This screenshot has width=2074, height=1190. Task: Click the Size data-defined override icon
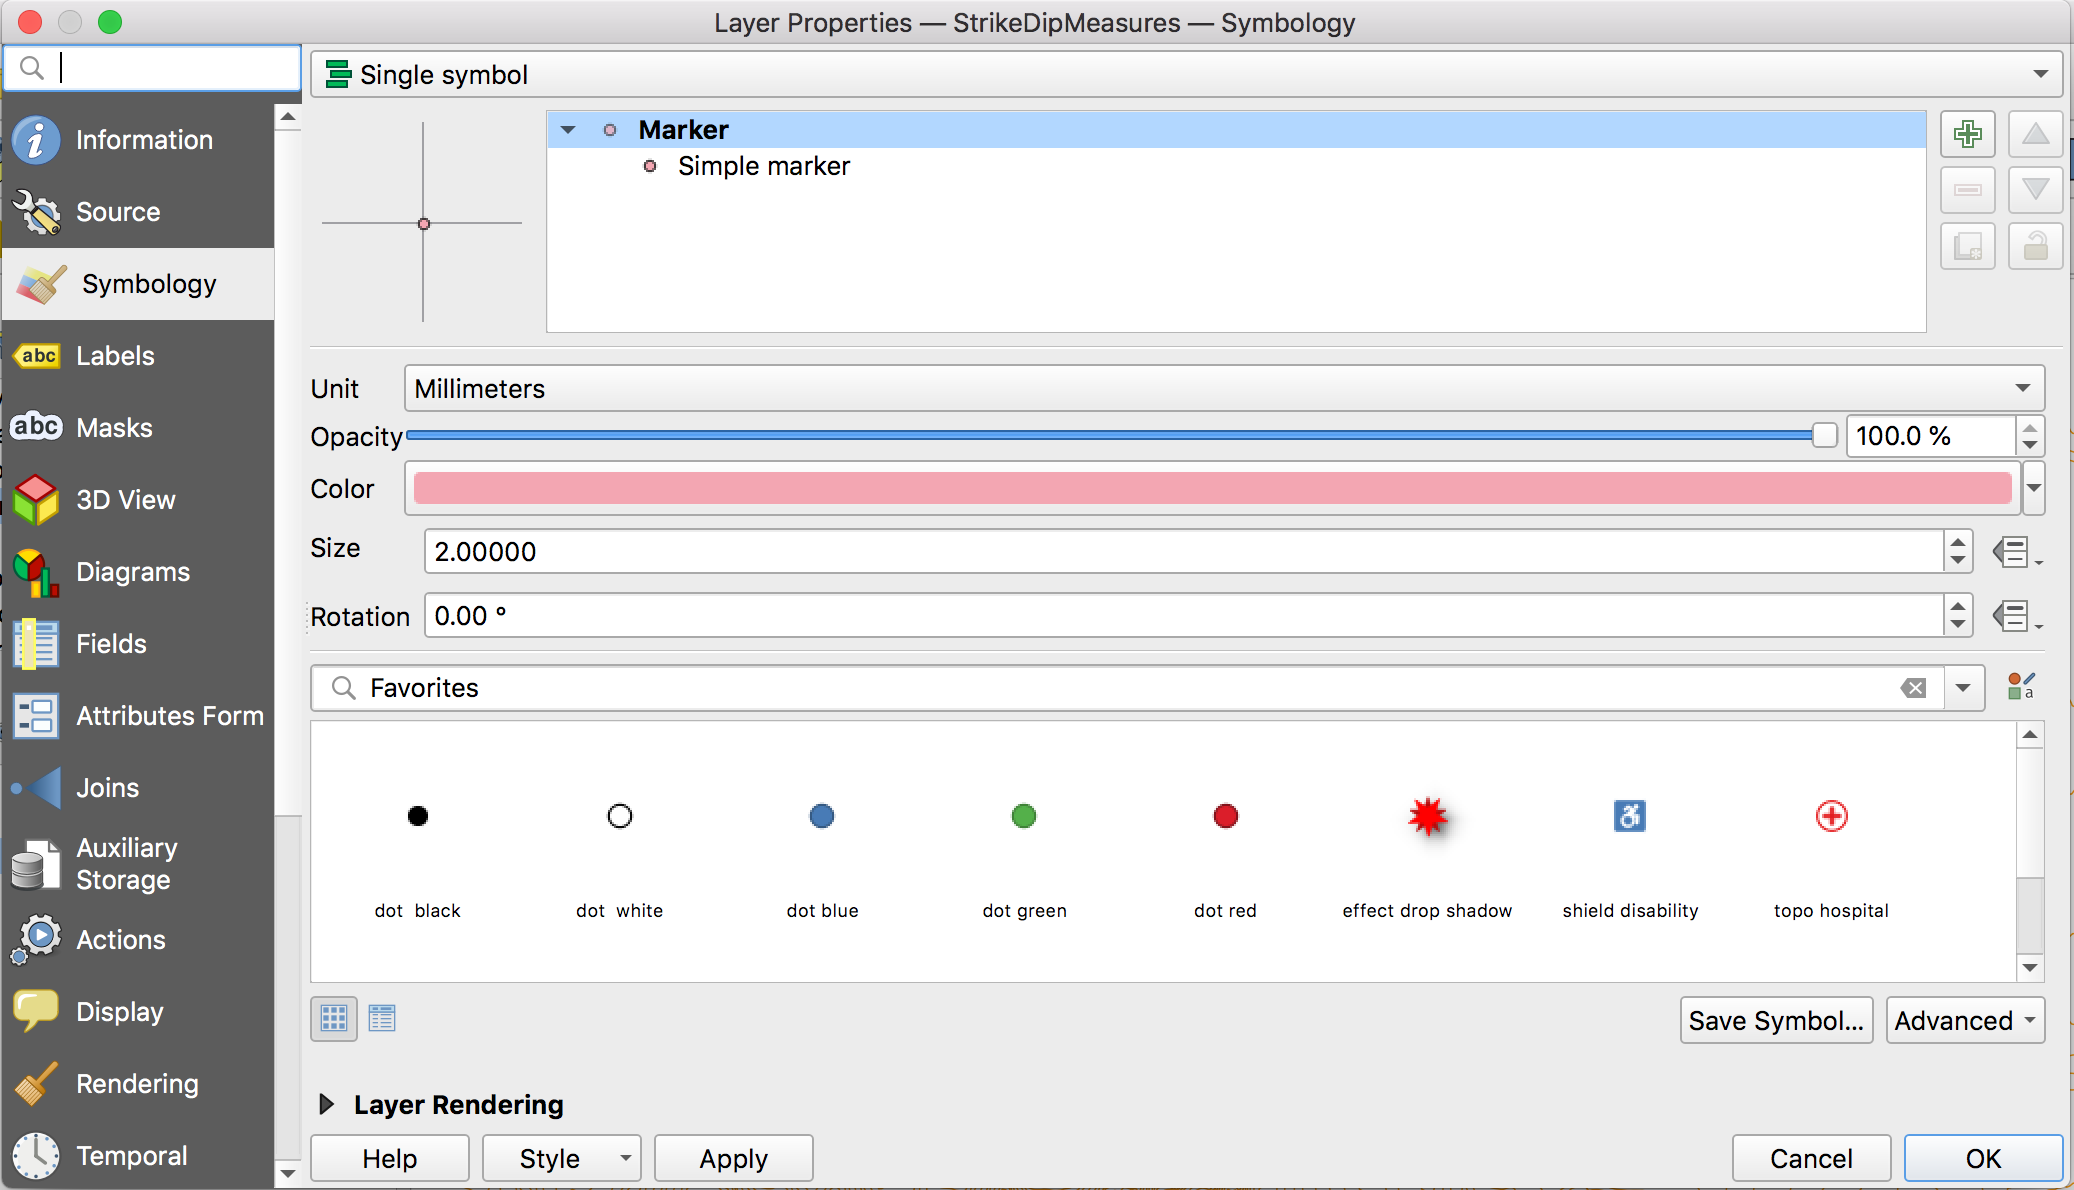click(2013, 552)
